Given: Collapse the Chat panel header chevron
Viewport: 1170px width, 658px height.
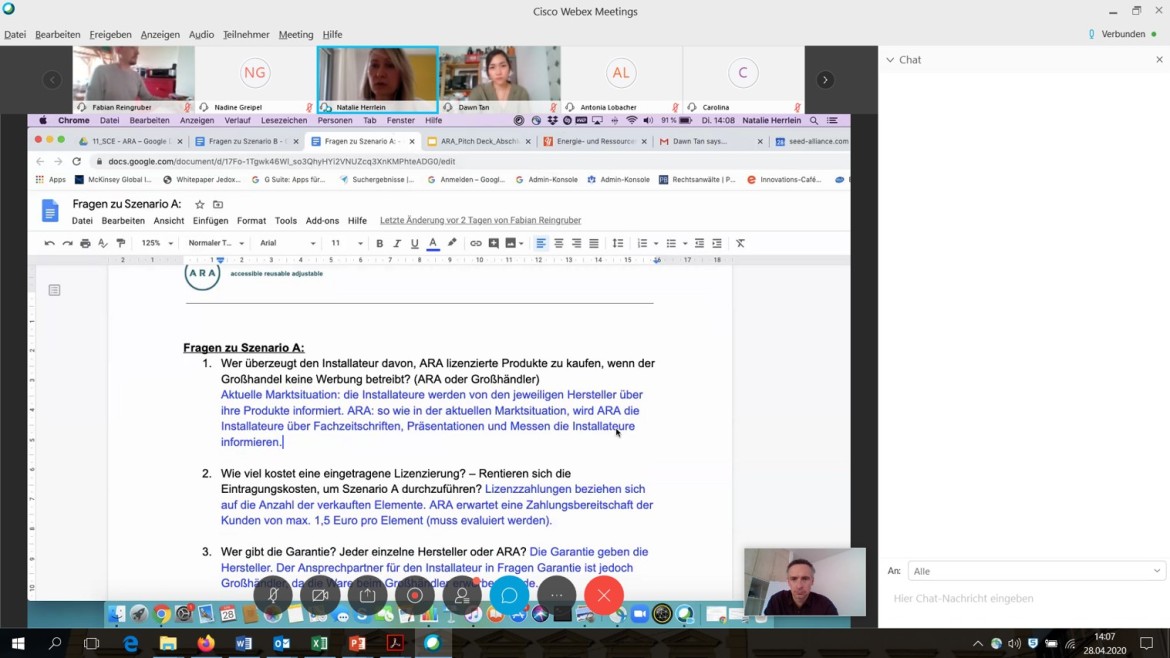Looking at the screenshot, I should [890, 60].
